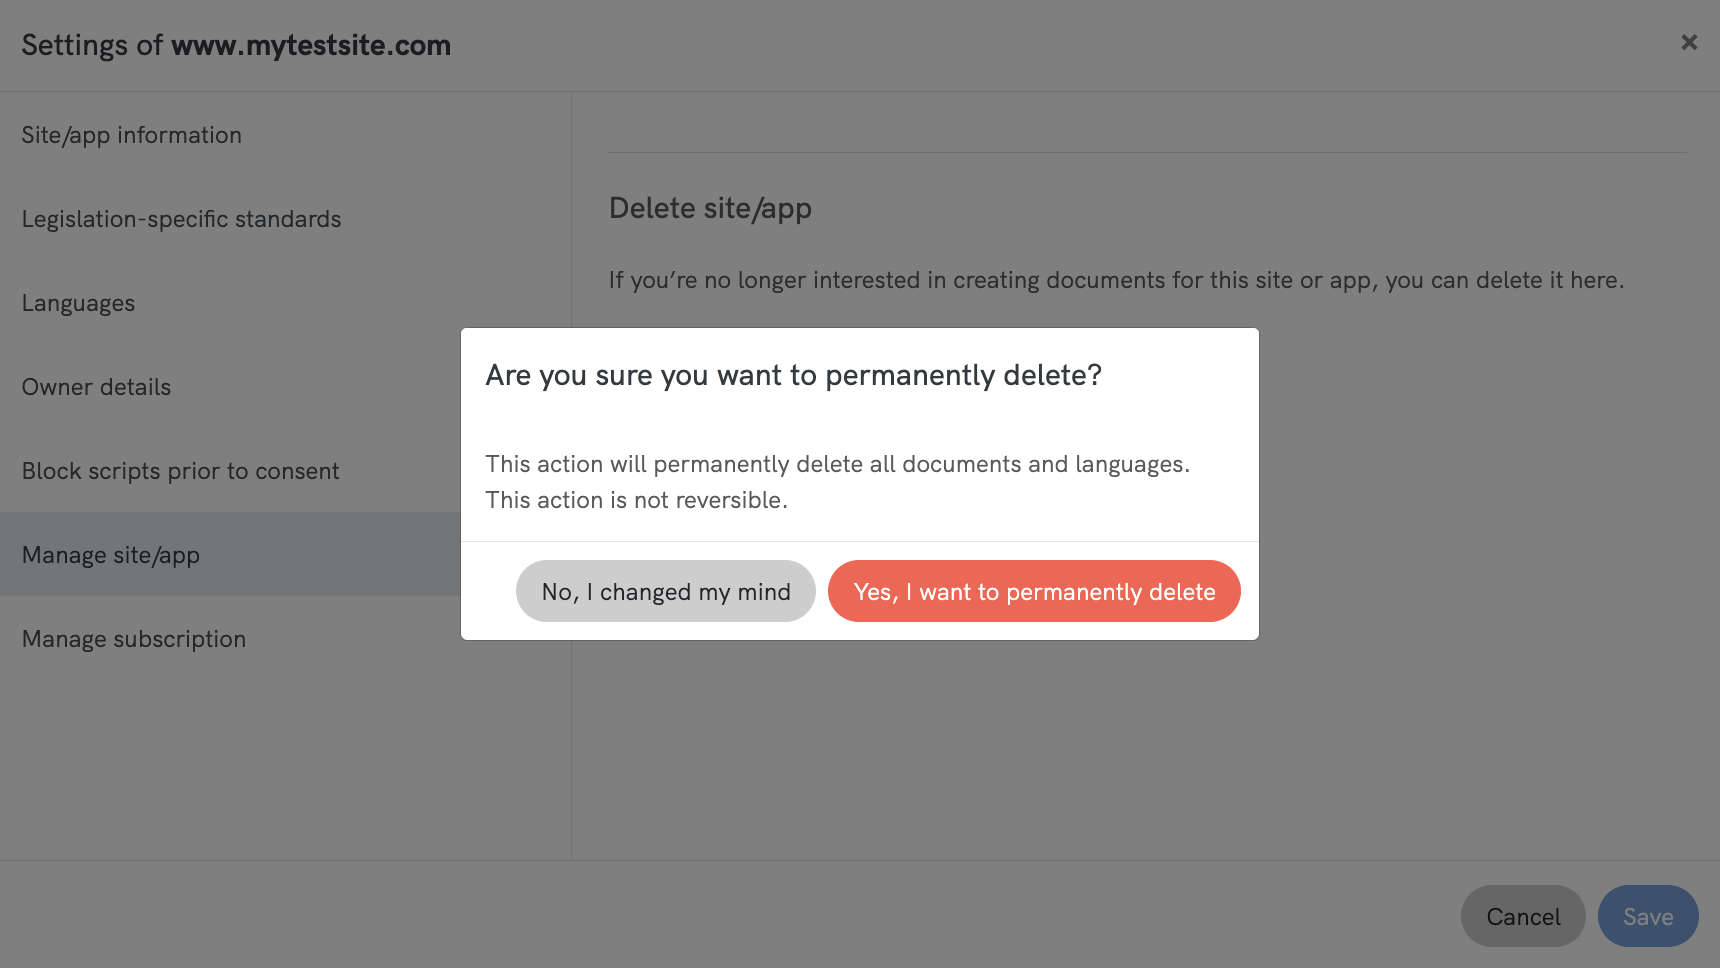Close the settings panel with the X

(x=1689, y=42)
